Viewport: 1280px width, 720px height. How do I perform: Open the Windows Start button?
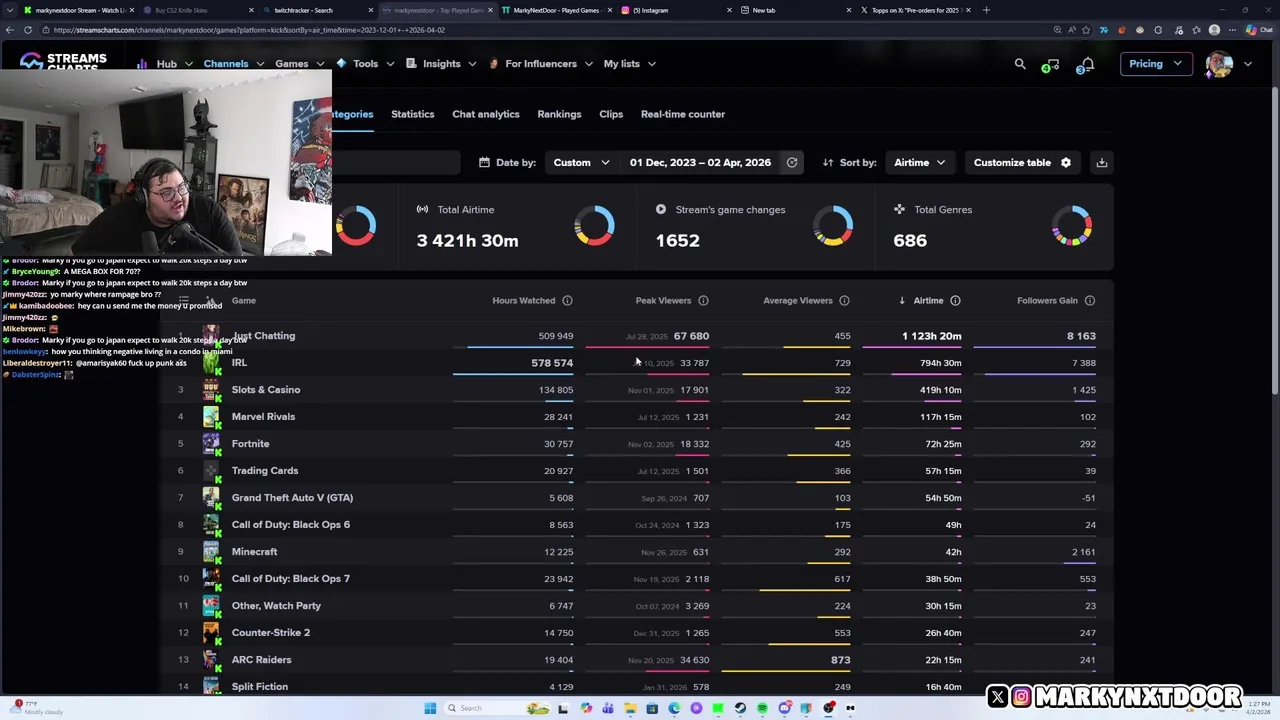pos(430,708)
